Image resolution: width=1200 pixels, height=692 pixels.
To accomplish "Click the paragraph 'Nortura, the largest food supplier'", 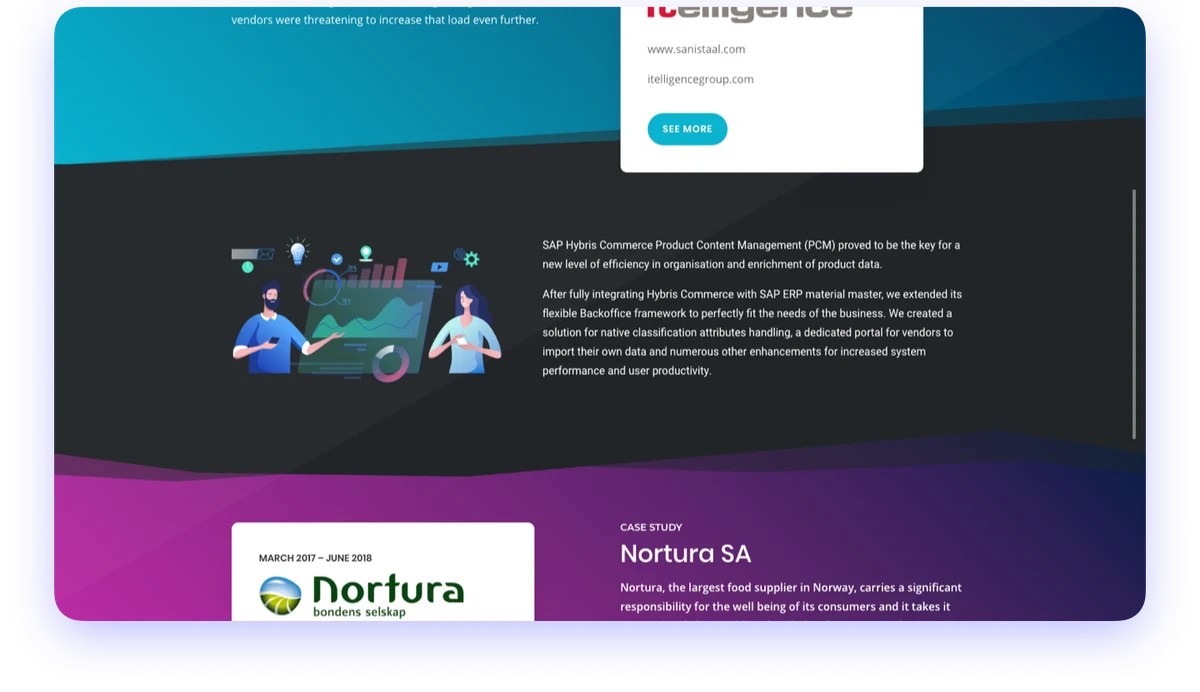I will pyautogui.click(x=790, y=600).
